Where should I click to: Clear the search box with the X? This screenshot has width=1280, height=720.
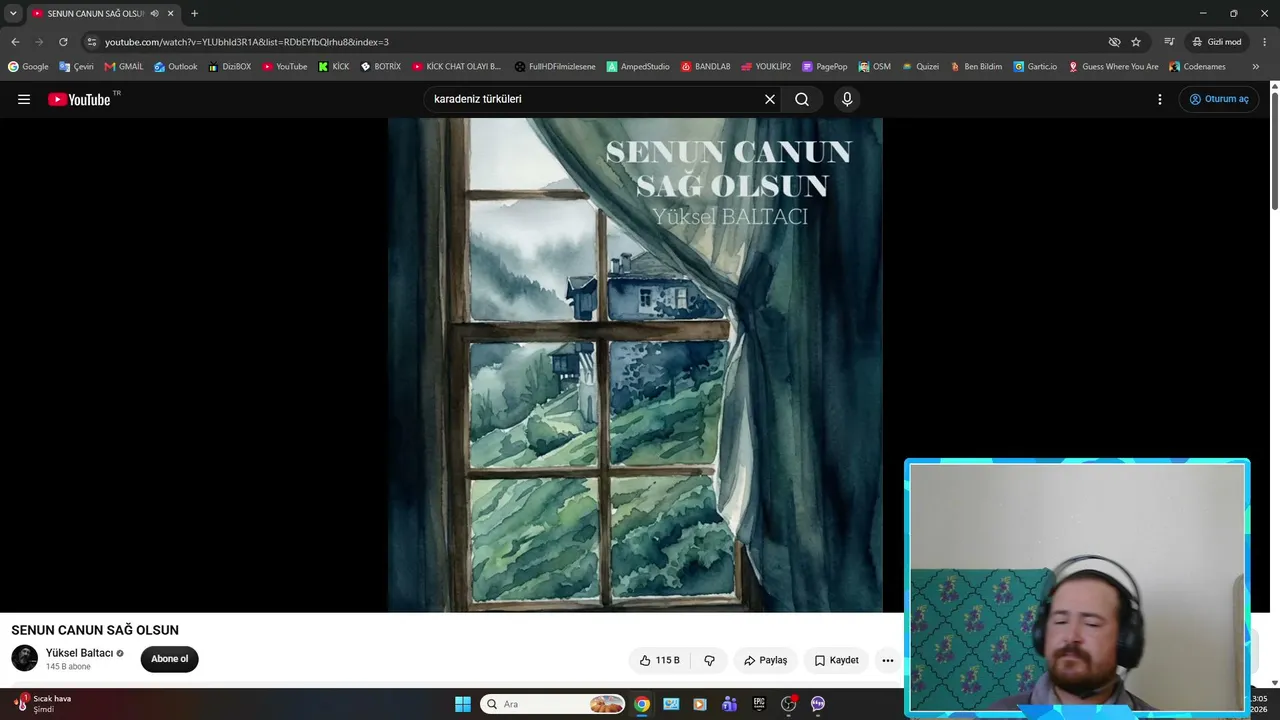770,99
